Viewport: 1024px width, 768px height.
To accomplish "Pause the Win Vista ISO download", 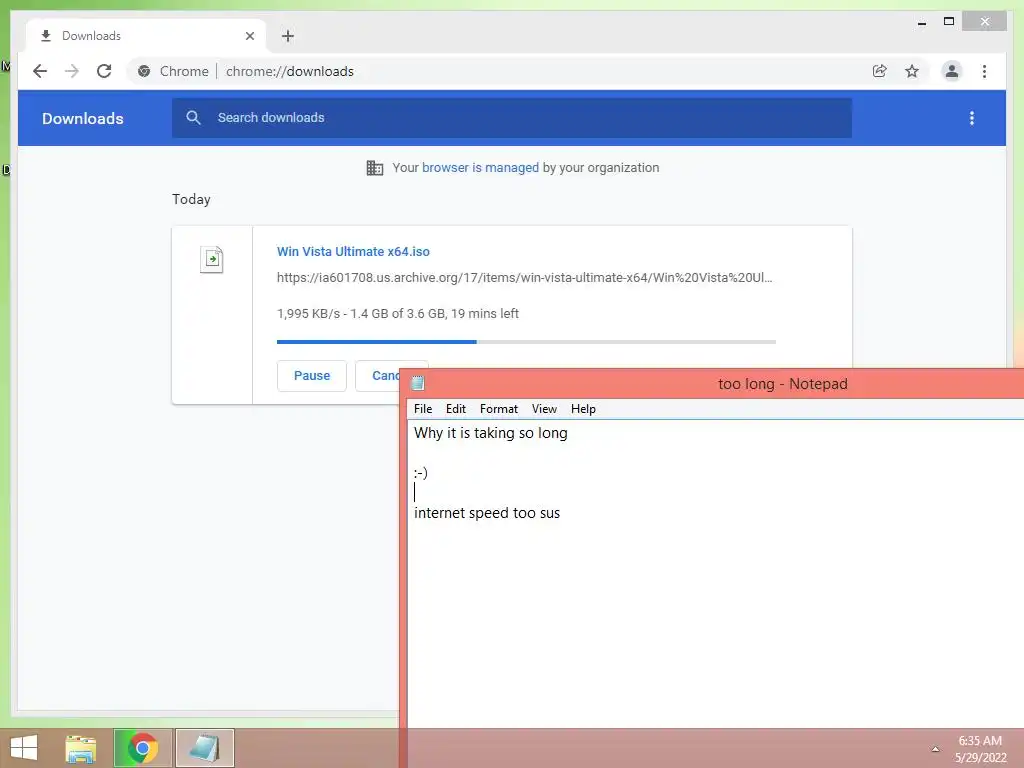I will pos(312,376).
